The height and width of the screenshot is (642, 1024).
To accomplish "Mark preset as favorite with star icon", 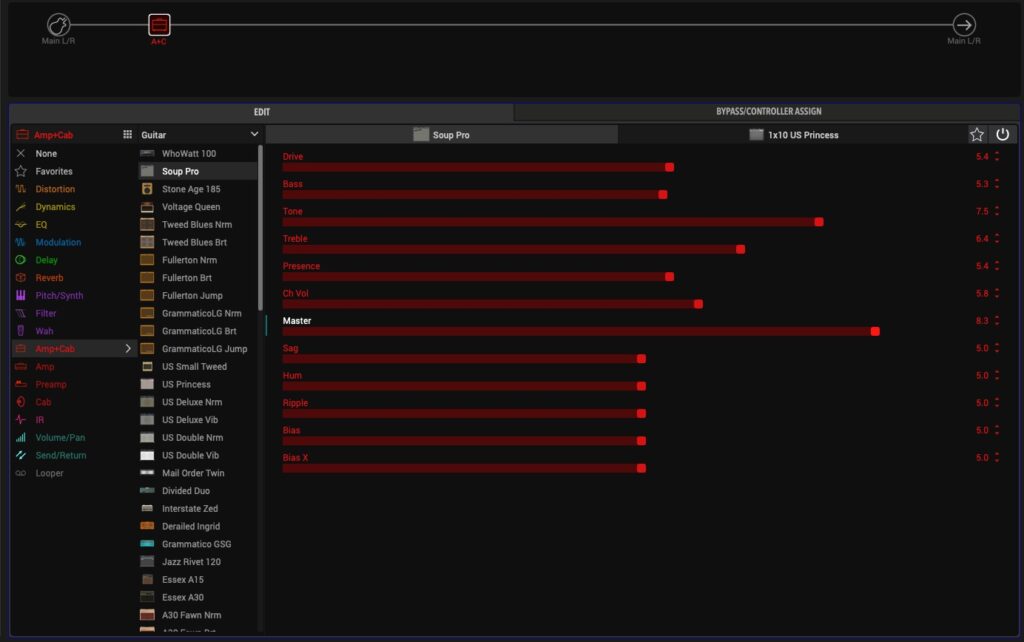I will pyautogui.click(x=977, y=135).
